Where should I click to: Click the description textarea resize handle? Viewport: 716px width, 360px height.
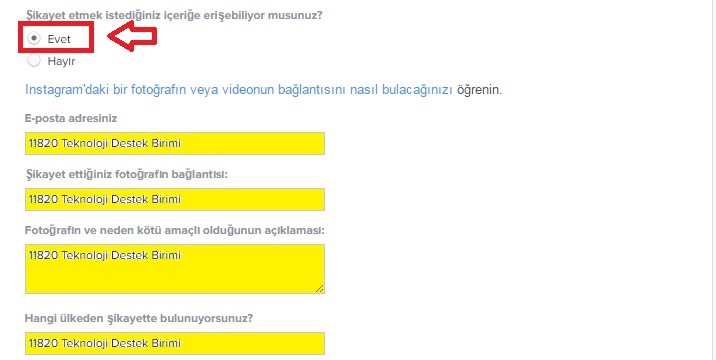tap(320, 288)
